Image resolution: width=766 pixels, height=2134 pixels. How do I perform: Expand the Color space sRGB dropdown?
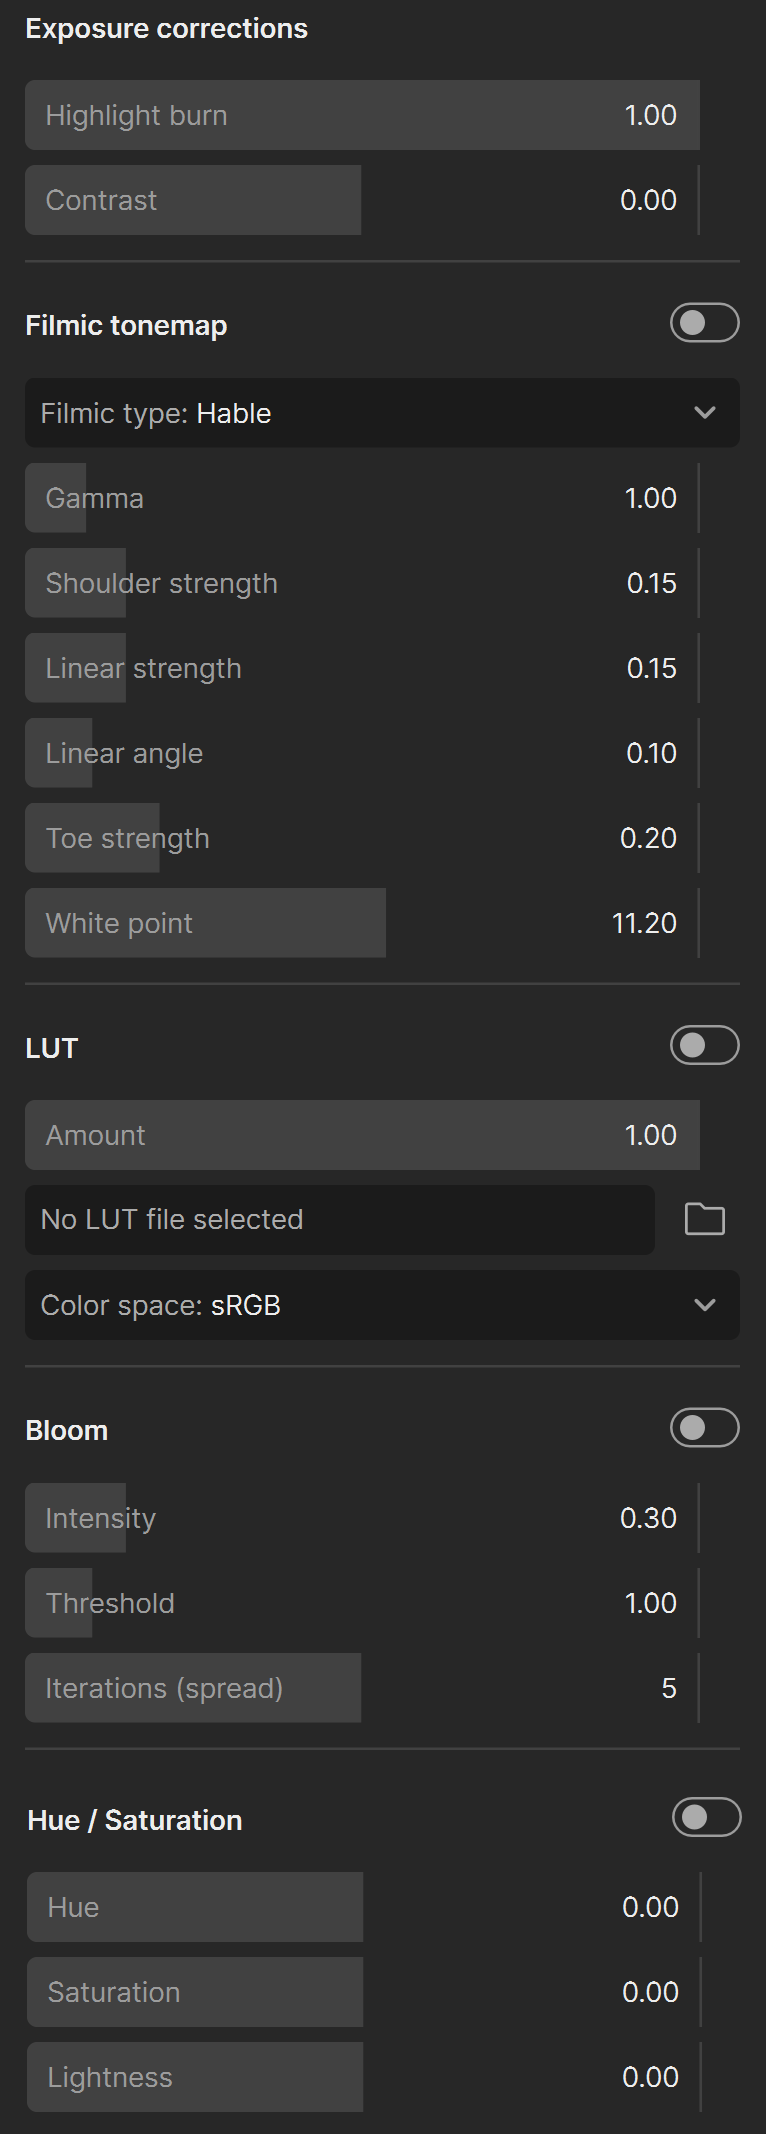(382, 1305)
